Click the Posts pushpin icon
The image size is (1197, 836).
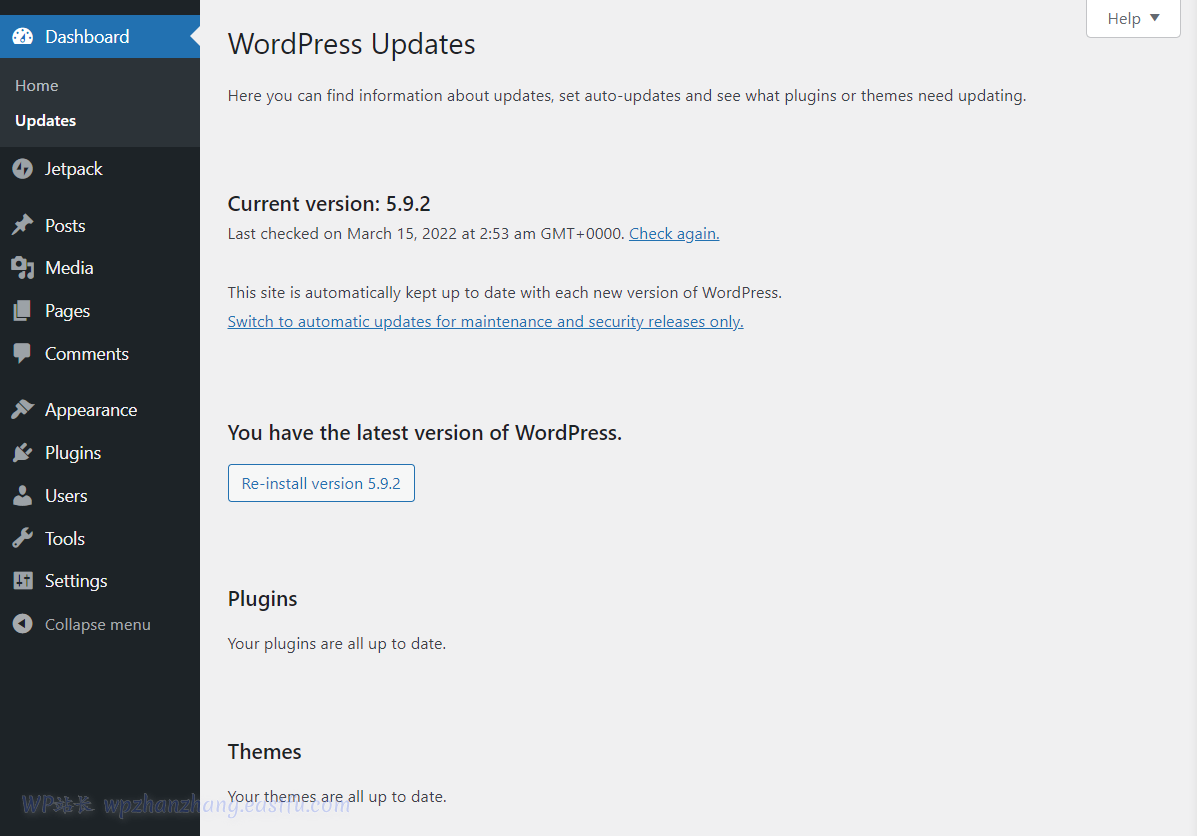pos(22,226)
